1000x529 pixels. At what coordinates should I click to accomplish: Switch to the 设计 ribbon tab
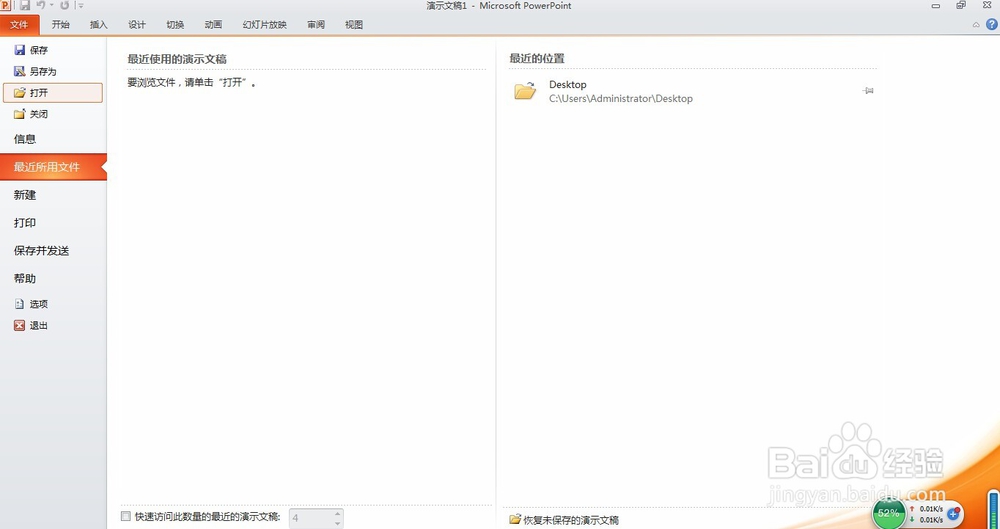[x=137, y=25]
